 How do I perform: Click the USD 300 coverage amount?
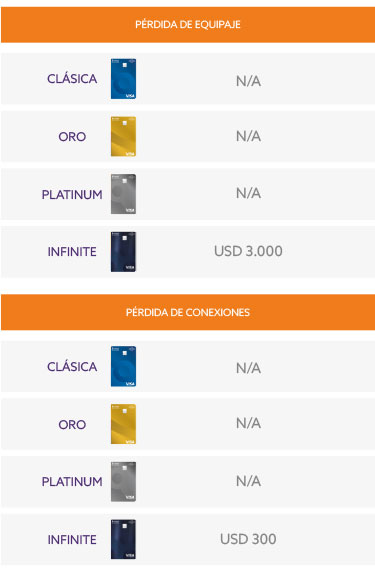(x=248, y=539)
